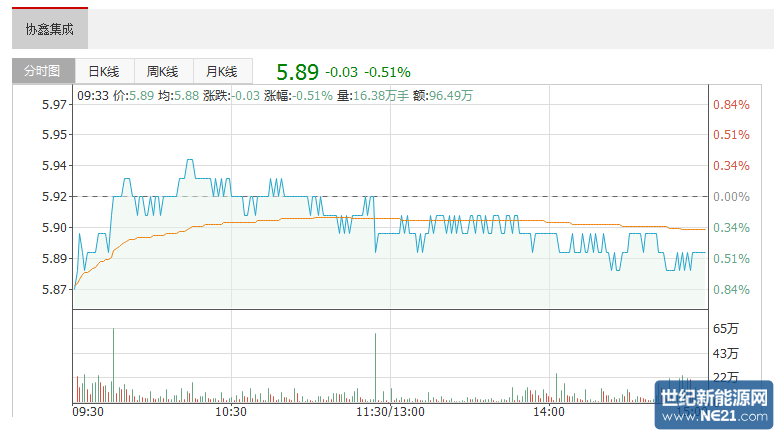This screenshot has width=779, height=435.
Task: Click the 65万 volume axis label
Action: (x=726, y=329)
